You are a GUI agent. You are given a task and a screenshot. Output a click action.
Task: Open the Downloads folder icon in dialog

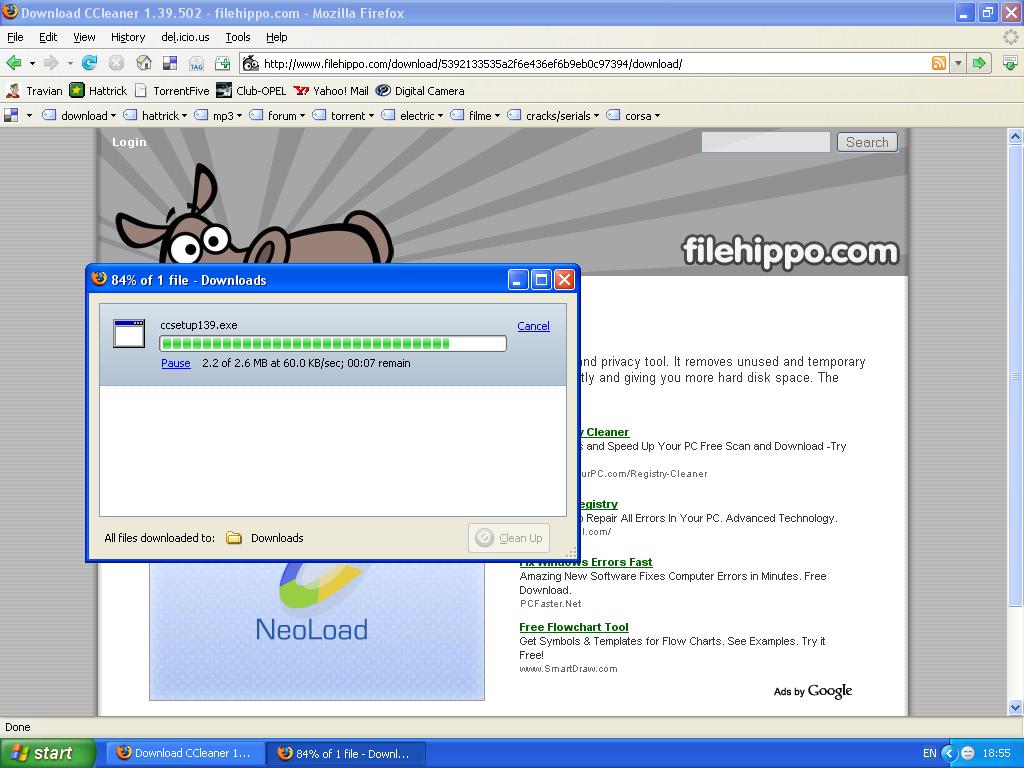click(234, 538)
